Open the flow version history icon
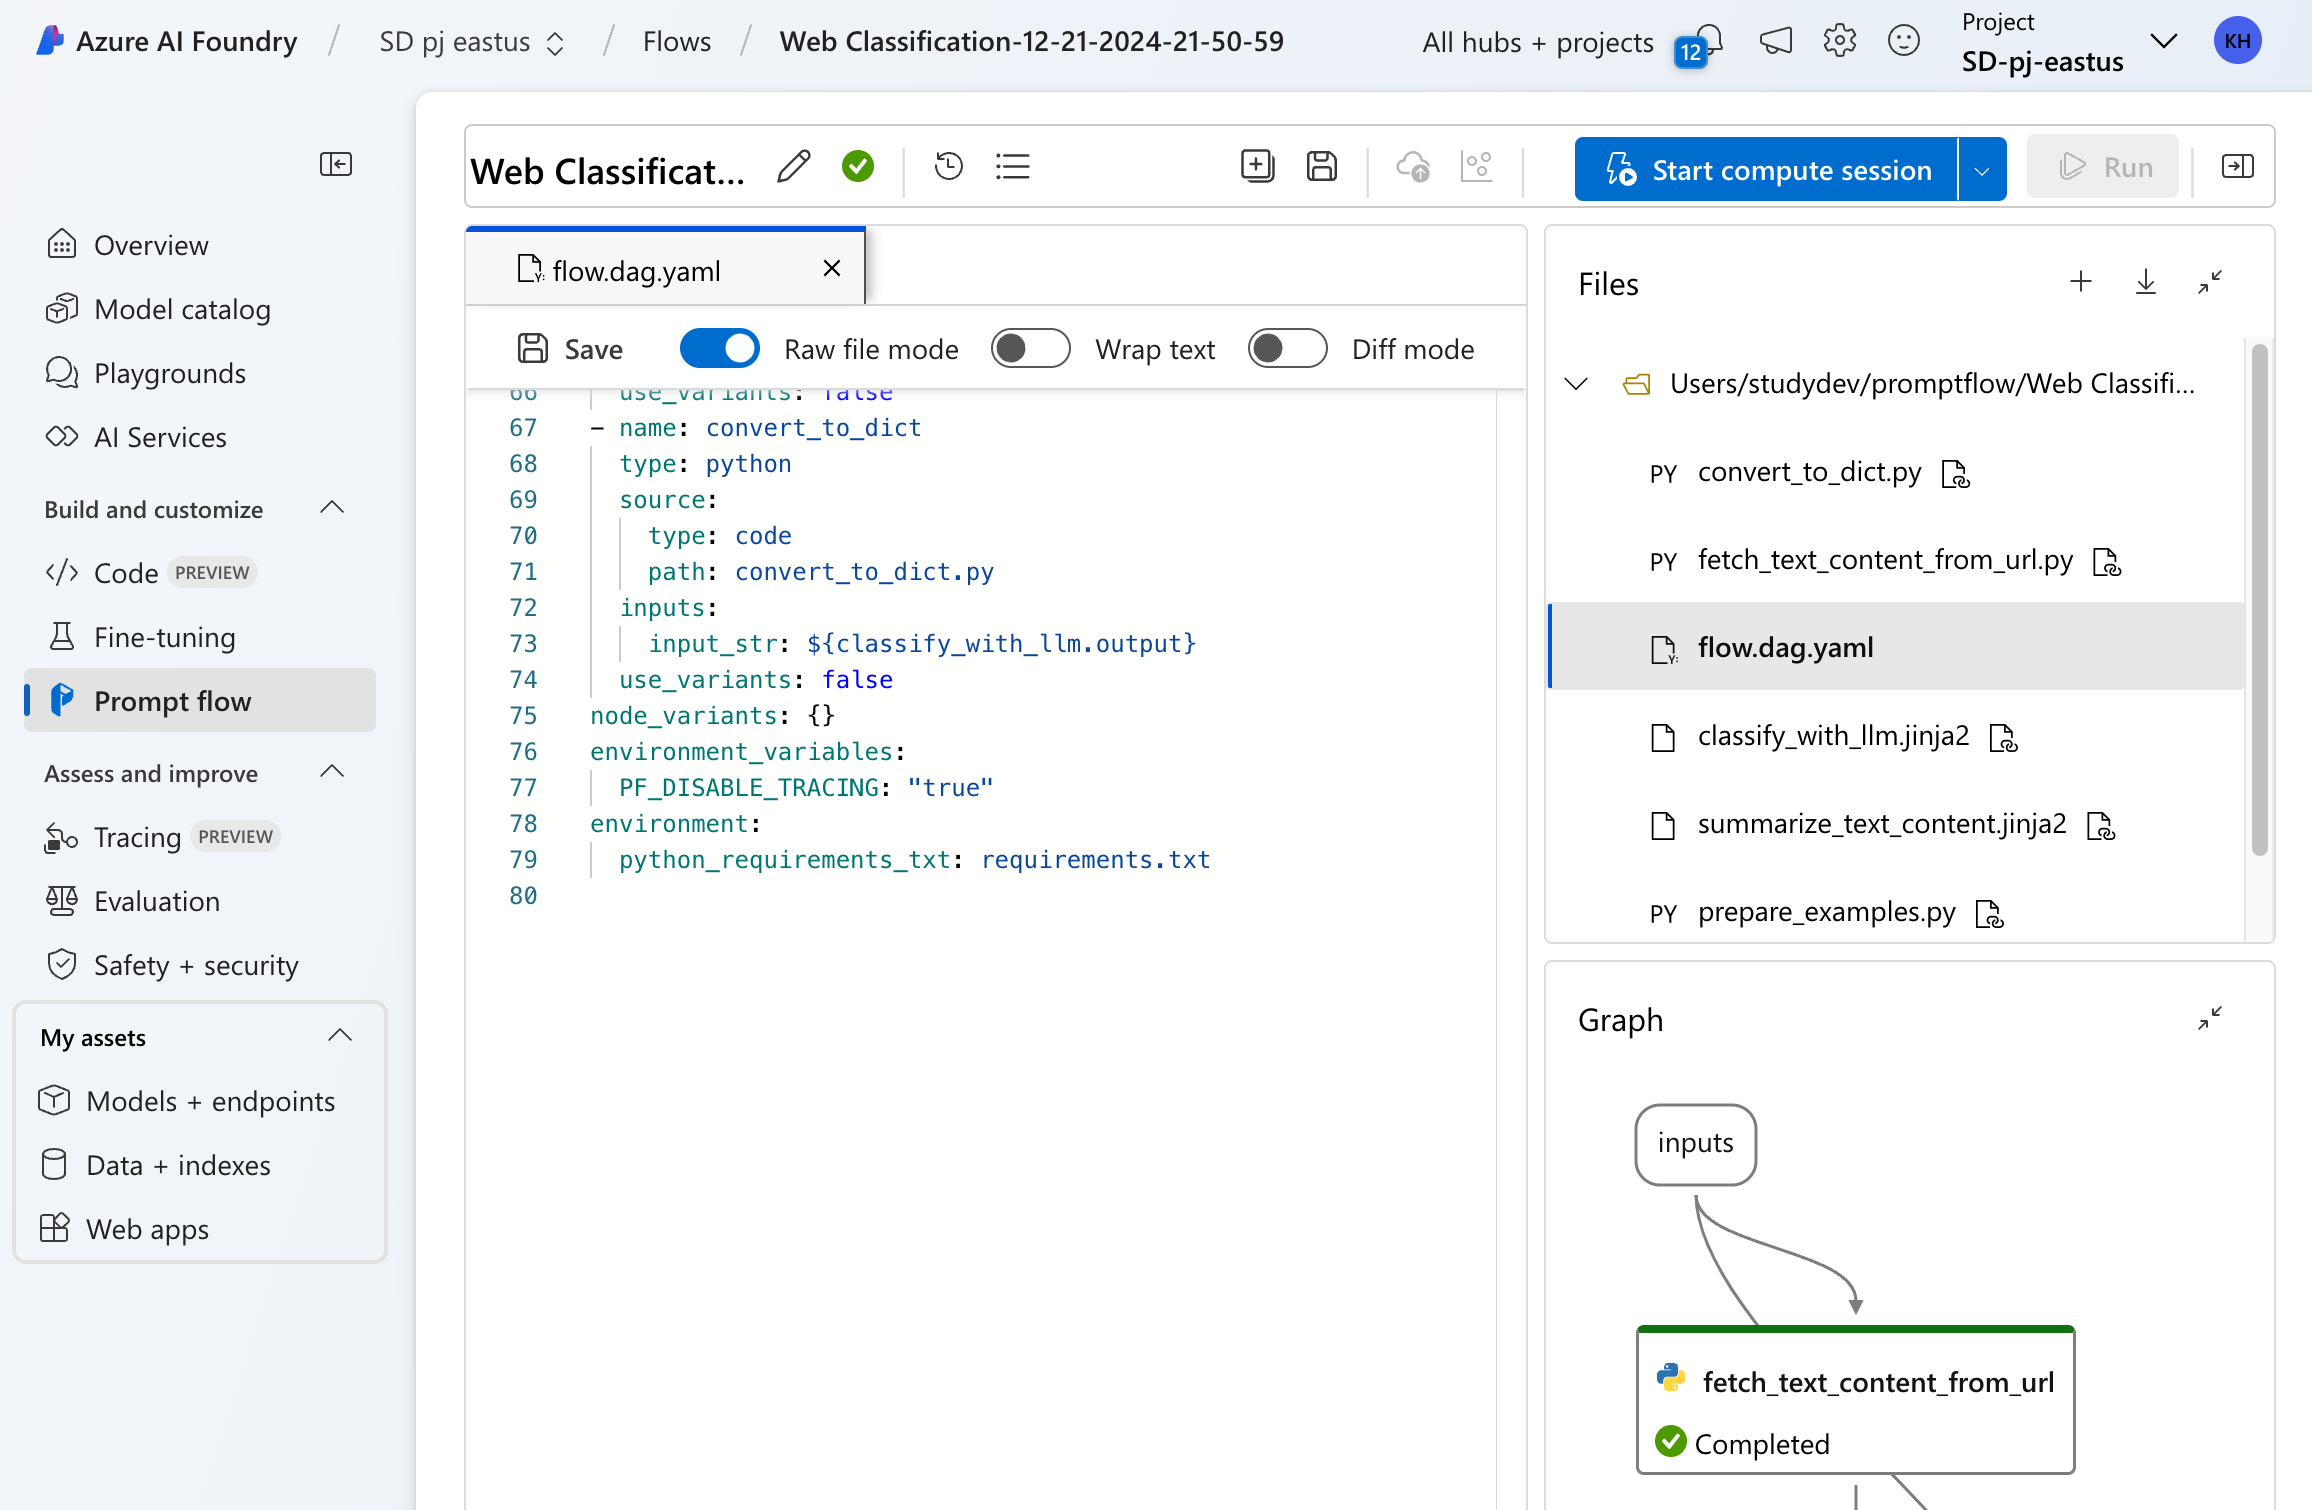Screen dimensions: 2312x1510 (x=948, y=166)
